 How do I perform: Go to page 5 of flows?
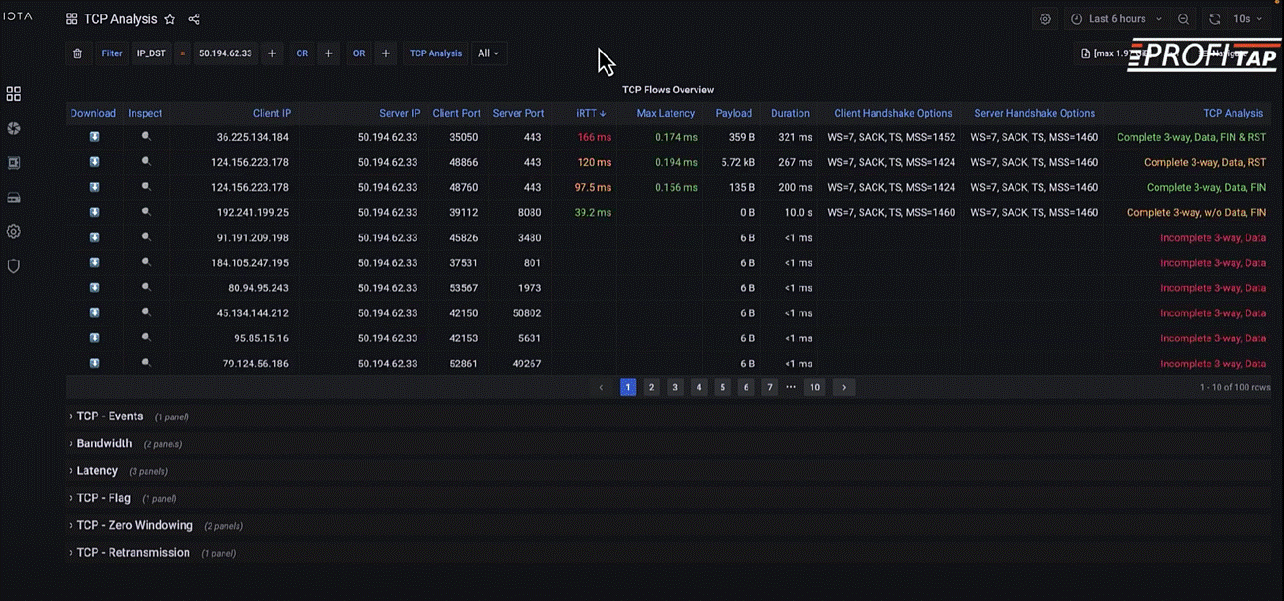722,387
